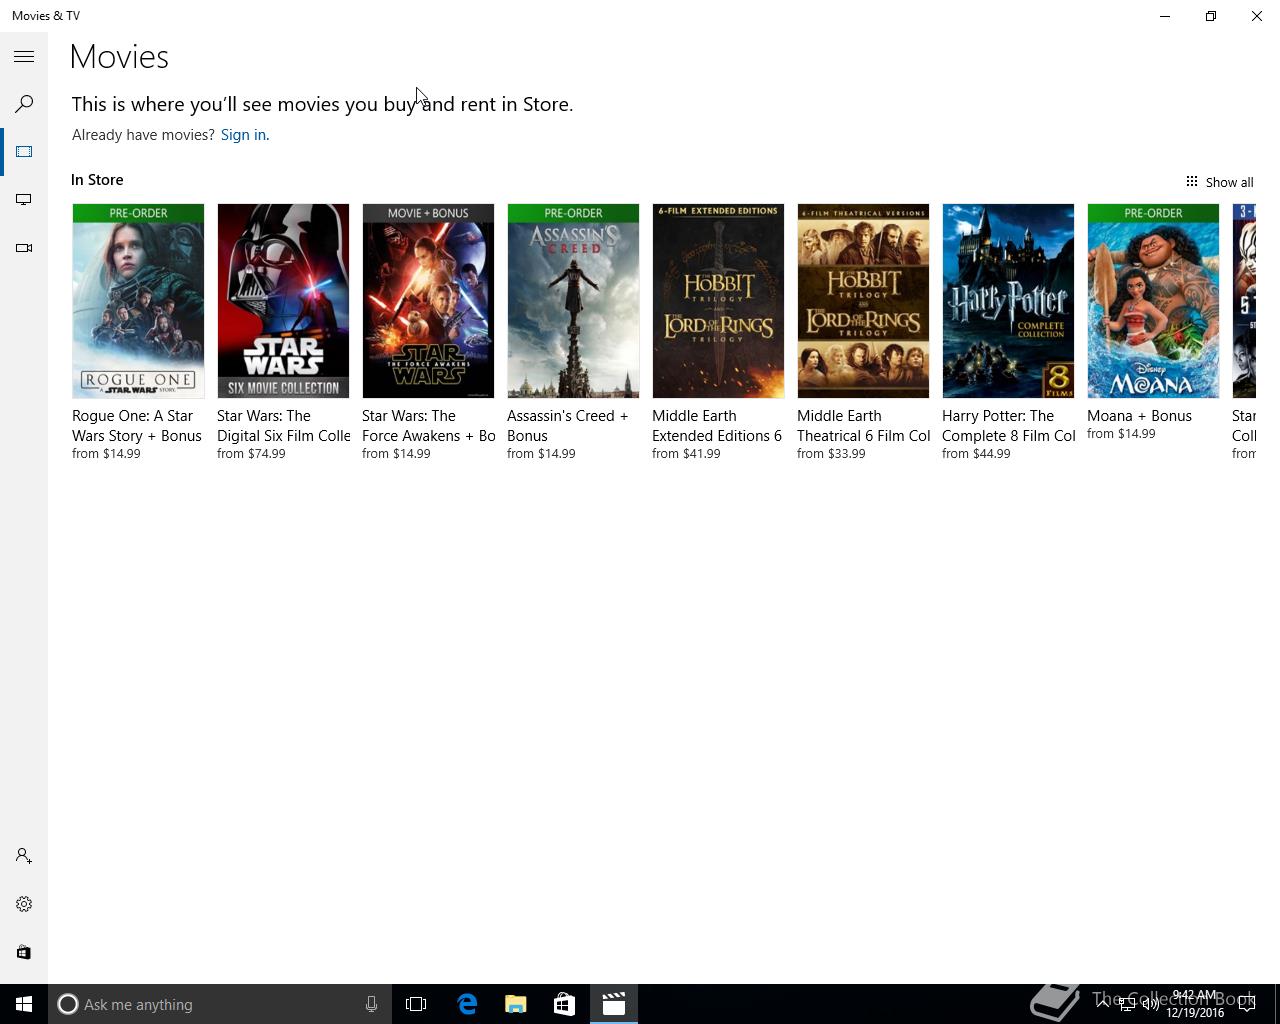Open Task View on taskbar
Image resolution: width=1280 pixels, height=1024 pixels.
[x=416, y=1004]
